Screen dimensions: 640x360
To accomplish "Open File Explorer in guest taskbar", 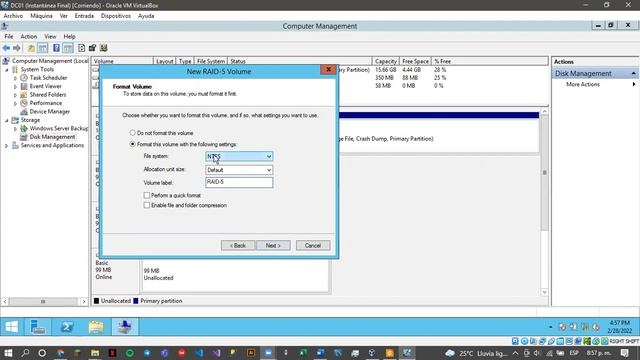I will point(96,327).
